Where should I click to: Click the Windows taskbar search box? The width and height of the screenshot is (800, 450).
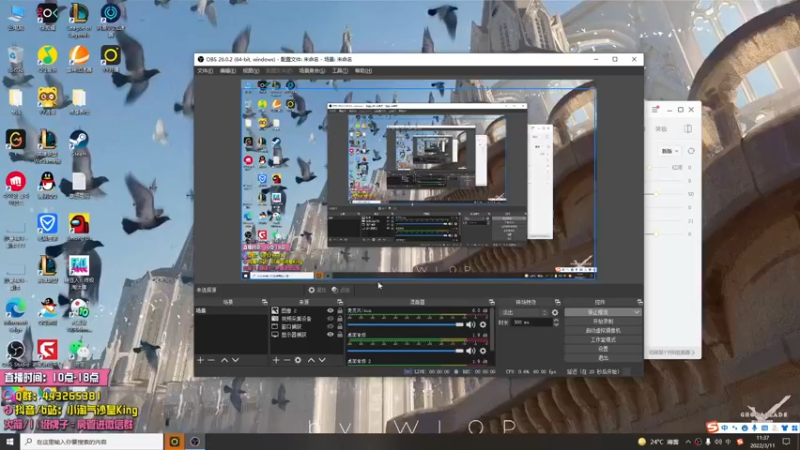tap(92, 441)
